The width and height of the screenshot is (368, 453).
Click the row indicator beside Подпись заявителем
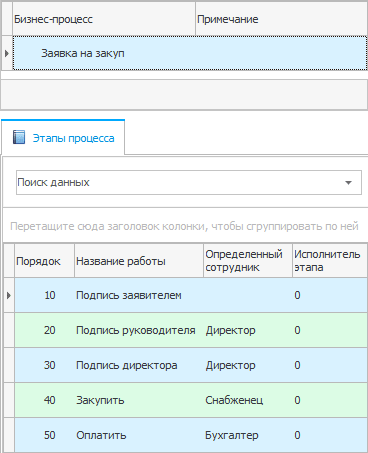point(9,295)
